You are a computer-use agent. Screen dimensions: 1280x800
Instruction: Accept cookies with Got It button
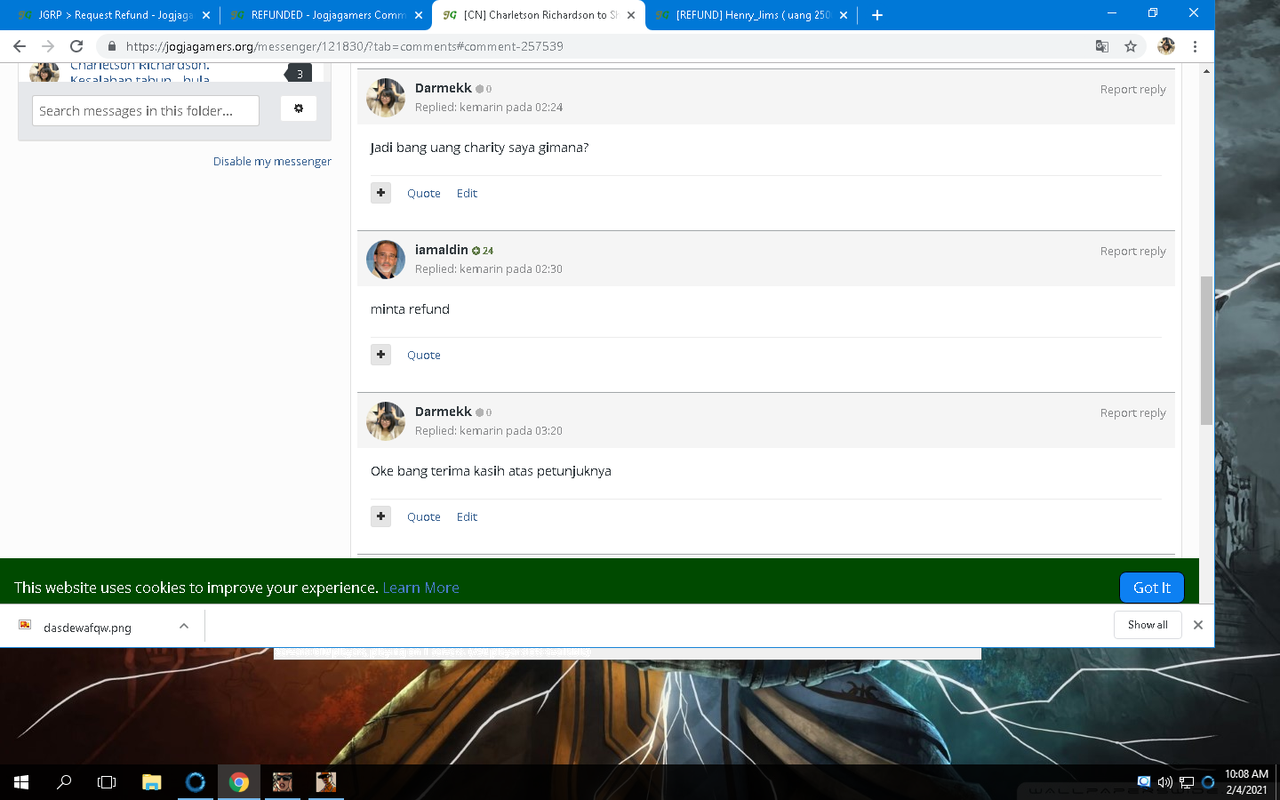click(x=1152, y=588)
